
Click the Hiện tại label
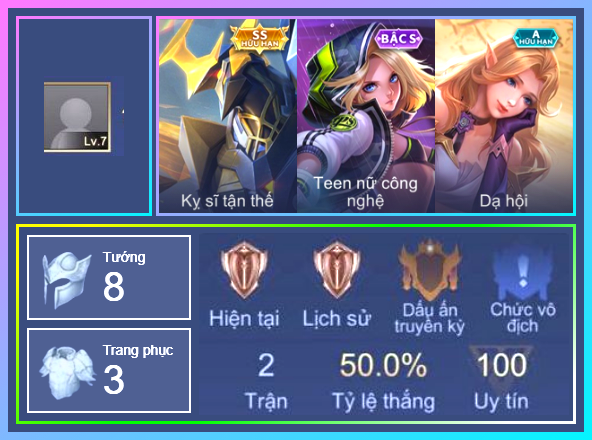point(244,318)
